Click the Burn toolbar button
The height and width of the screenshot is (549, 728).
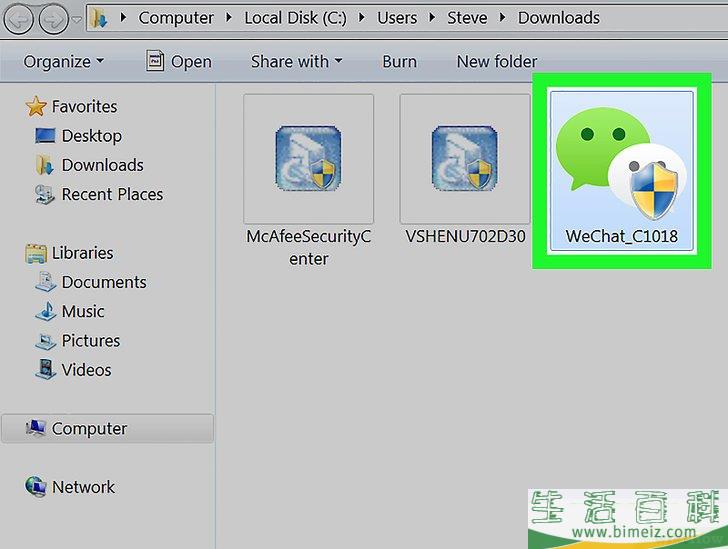(x=399, y=62)
